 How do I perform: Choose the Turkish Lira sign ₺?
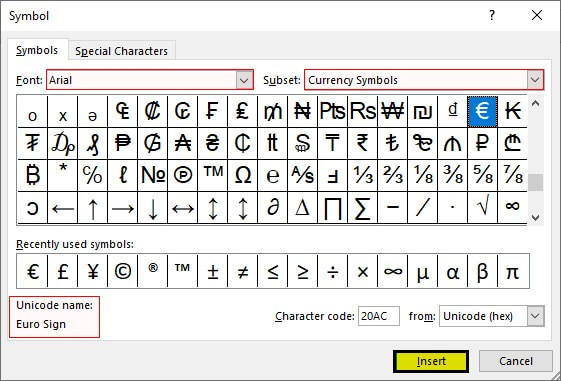point(392,143)
